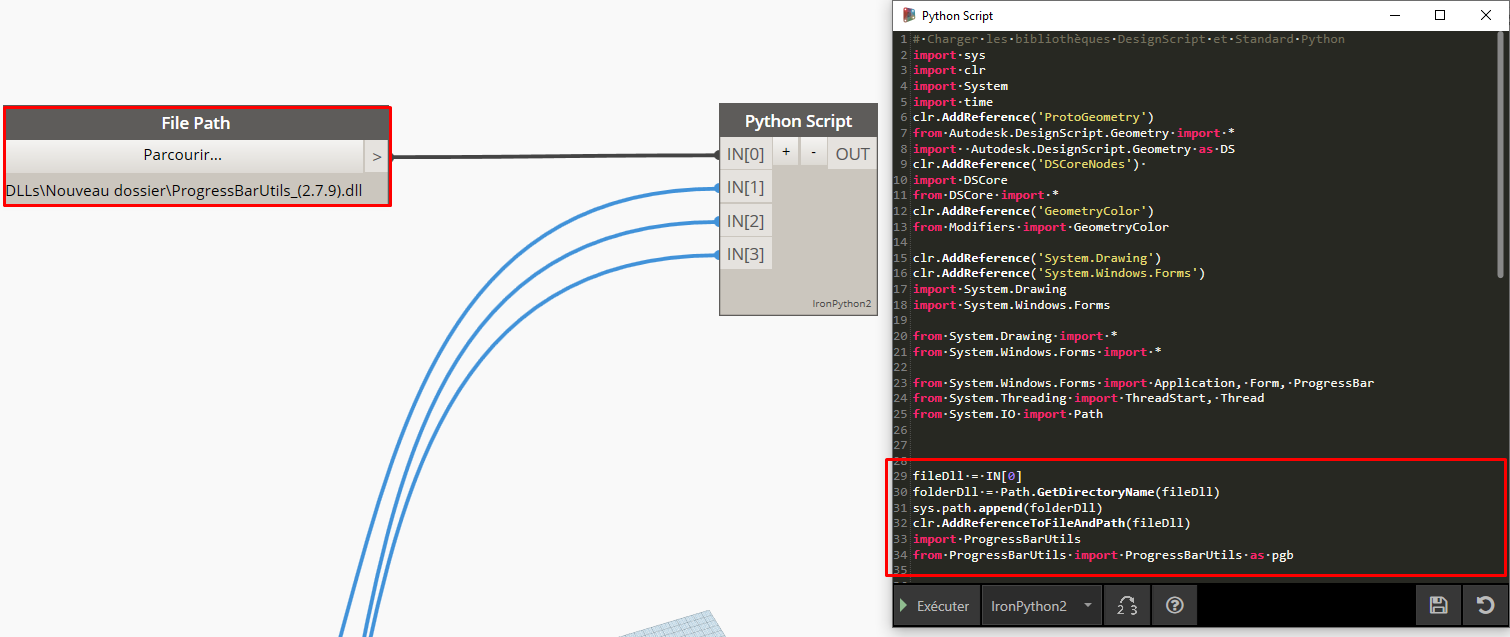Click the green play icon beside Exécuter
This screenshot has height=637, width=1510.
coord(906,605)
